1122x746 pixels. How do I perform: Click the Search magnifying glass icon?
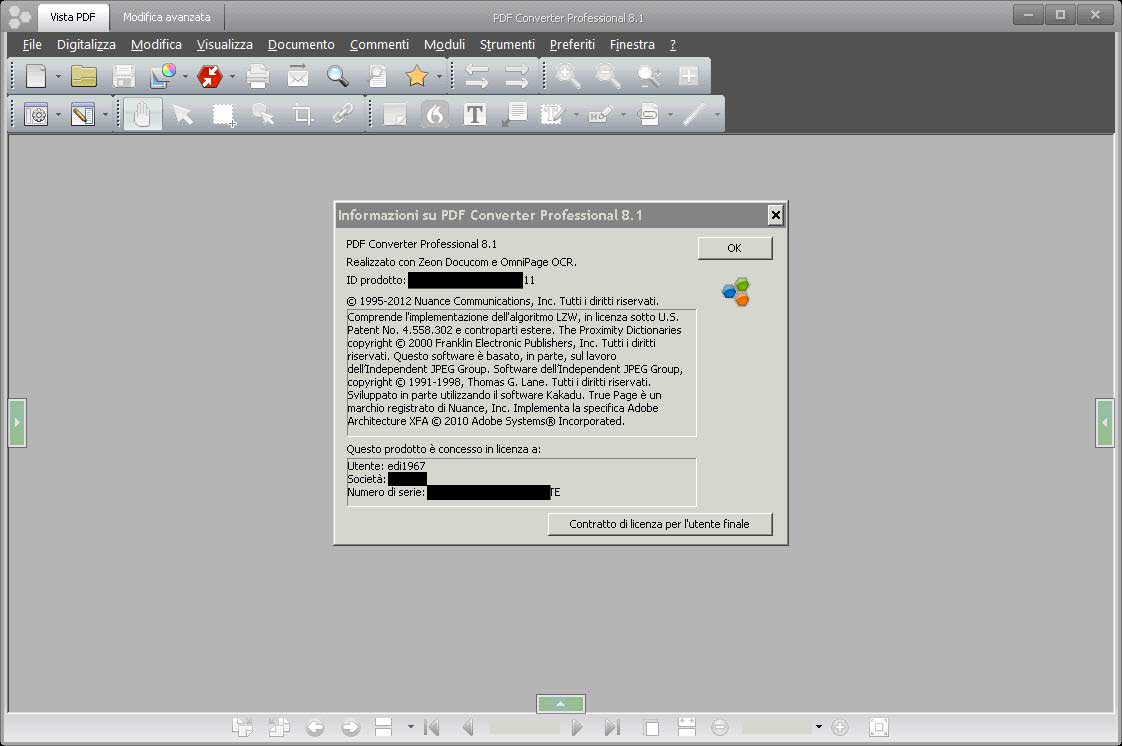pos(337,76)
